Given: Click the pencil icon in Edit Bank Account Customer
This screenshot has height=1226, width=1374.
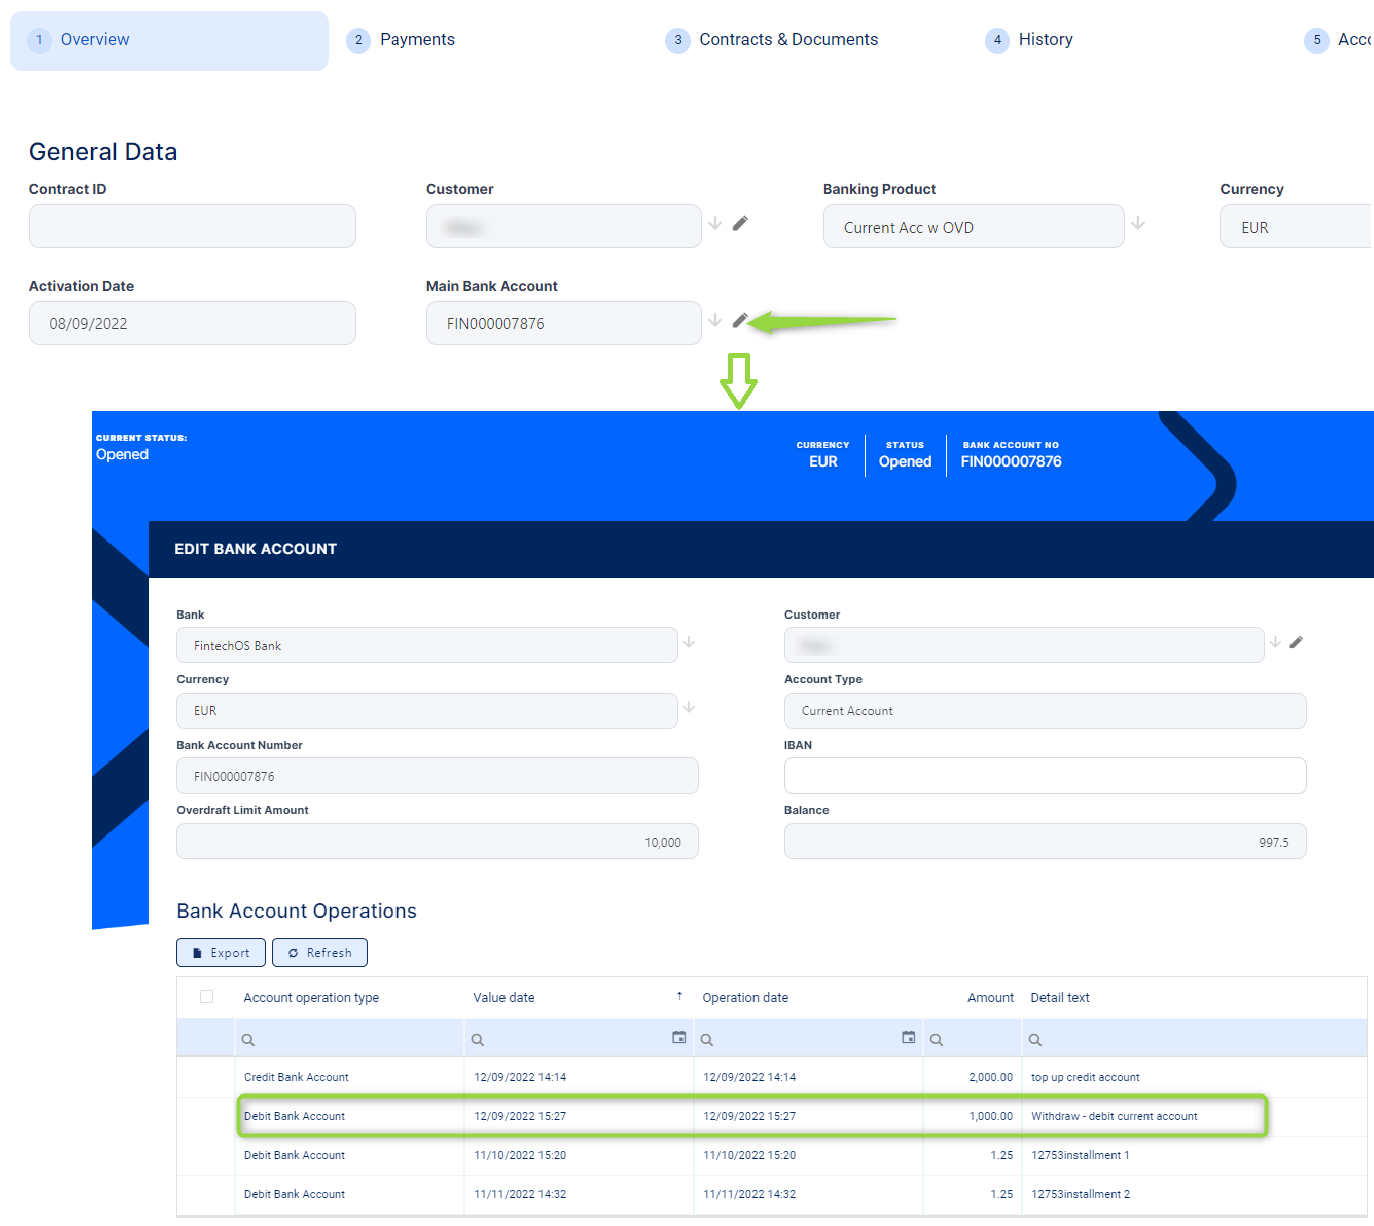Looking at the screenshot, I should [1296, 643].
